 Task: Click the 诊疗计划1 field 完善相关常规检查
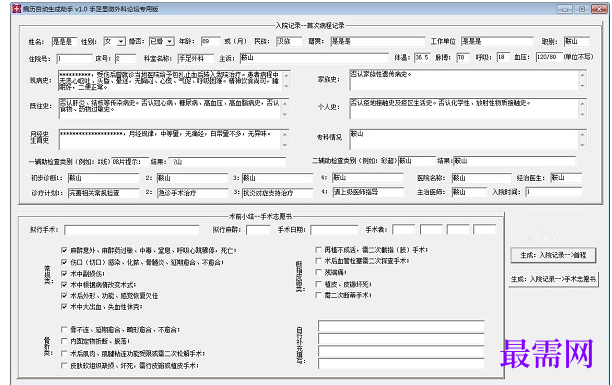pos(103,193)
